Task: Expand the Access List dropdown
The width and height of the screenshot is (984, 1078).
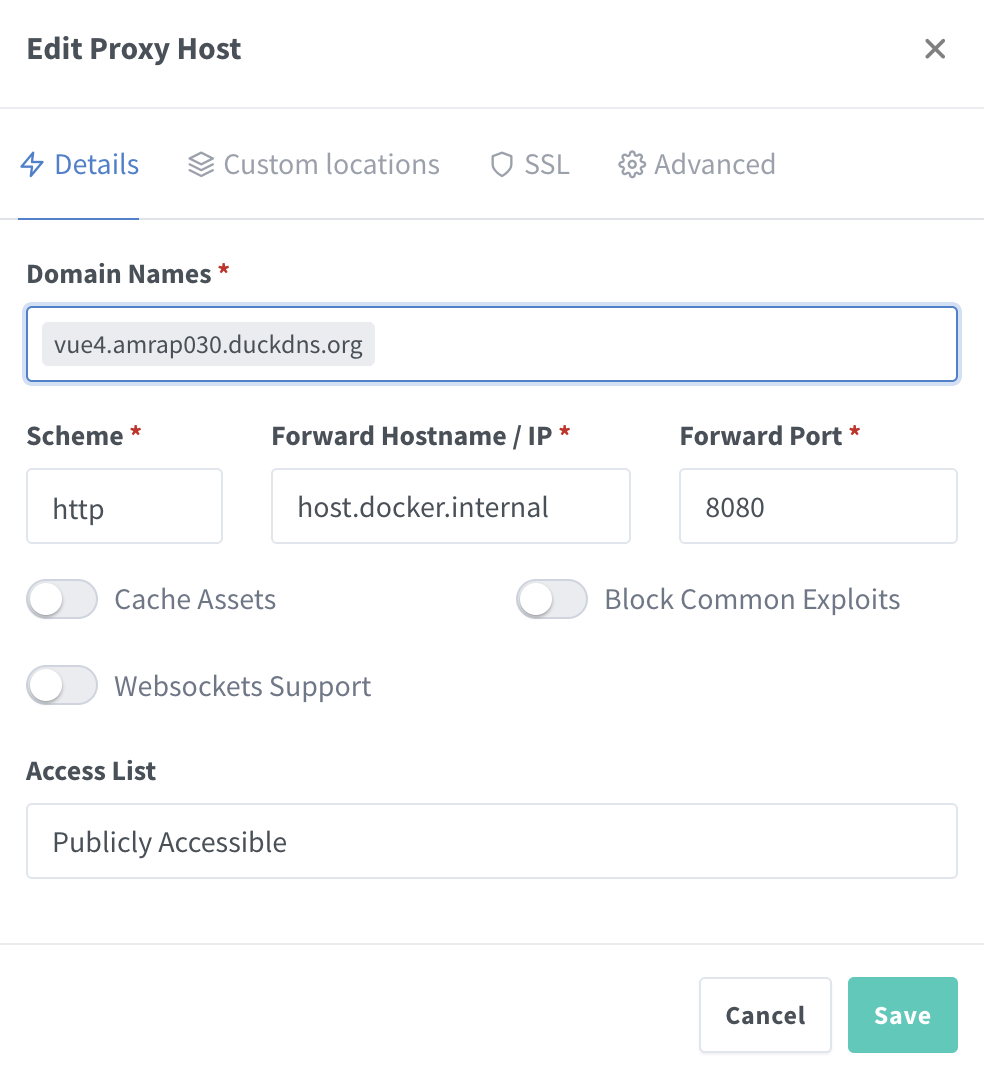Action: 491,842
